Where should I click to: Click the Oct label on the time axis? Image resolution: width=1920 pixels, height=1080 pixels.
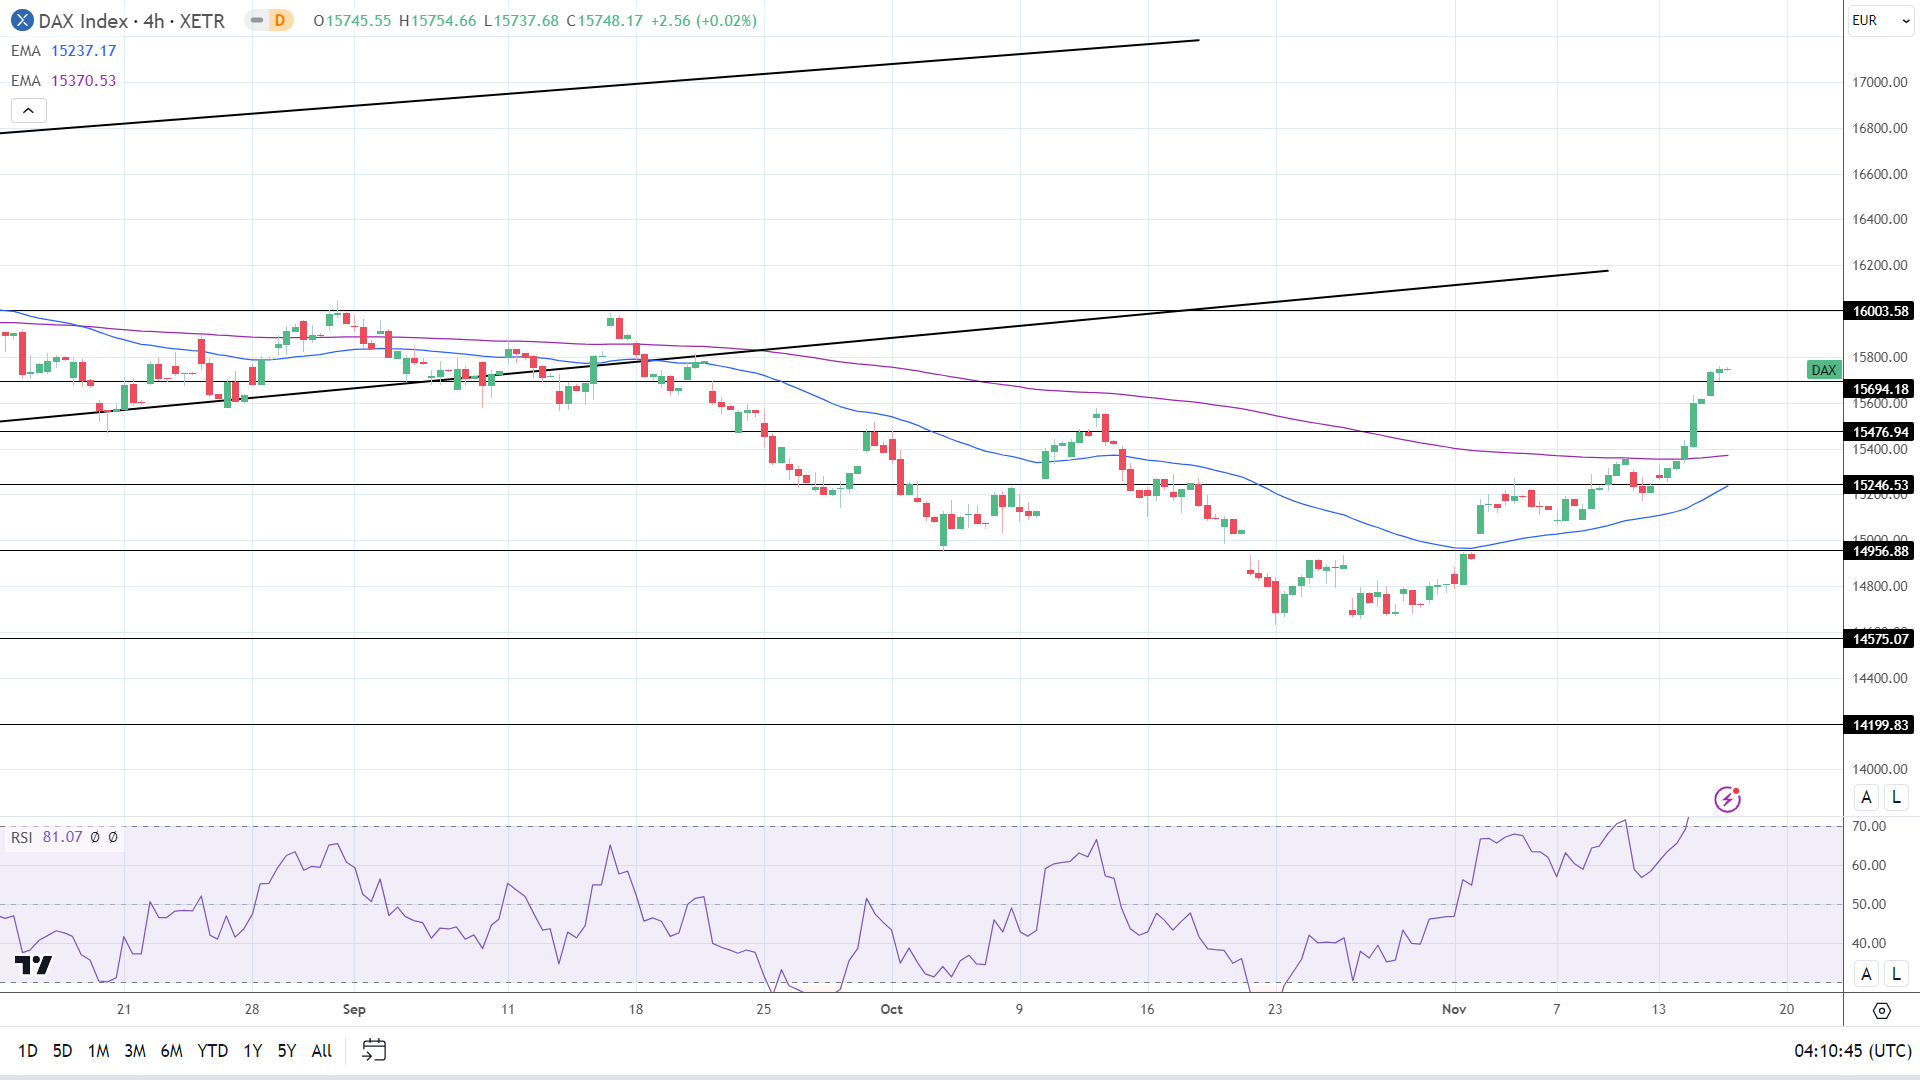pyautogui.click(x=891, y=1009)
